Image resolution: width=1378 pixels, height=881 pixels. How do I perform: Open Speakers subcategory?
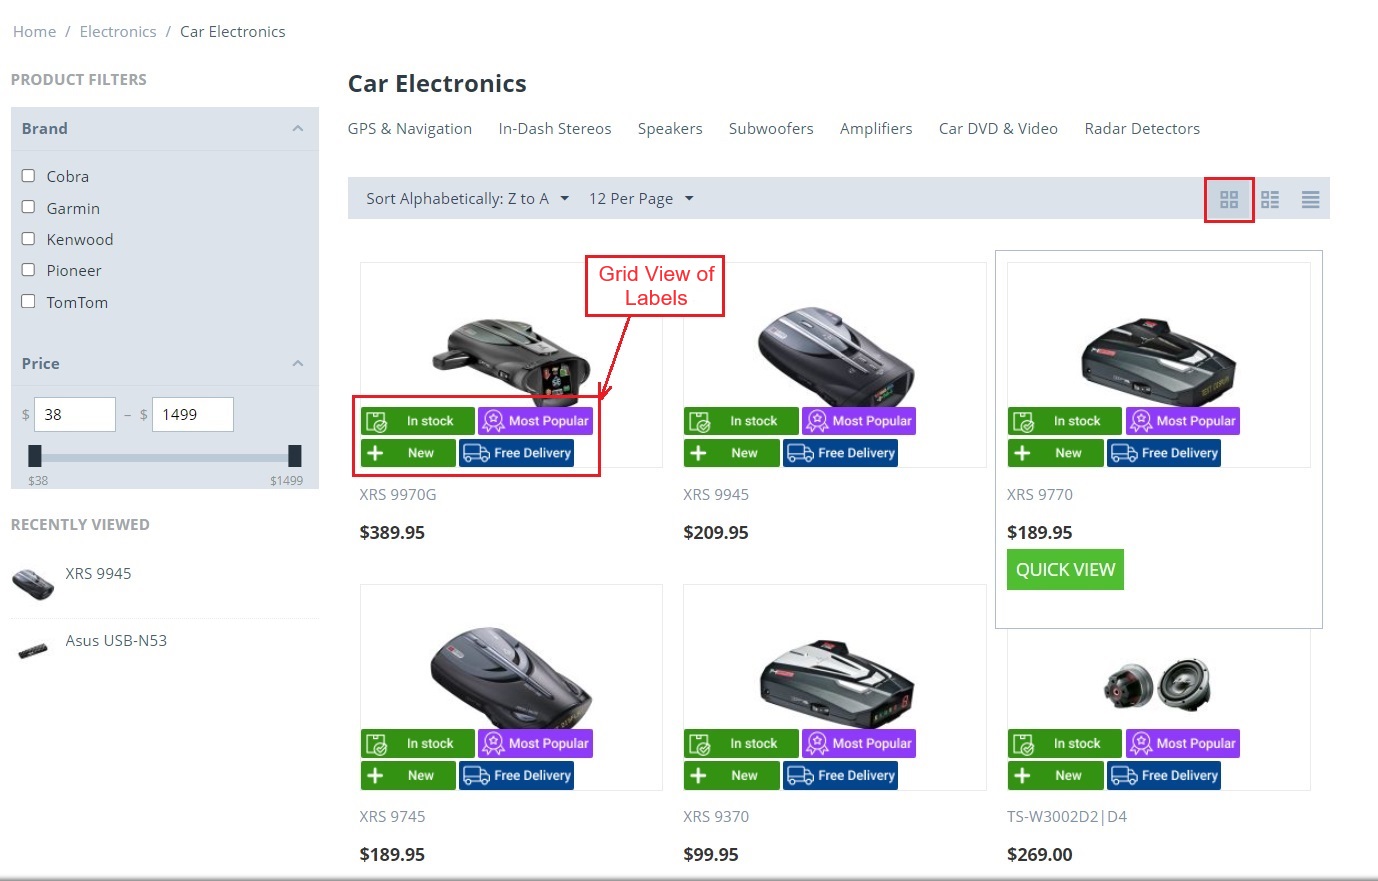tap(670, 129)
